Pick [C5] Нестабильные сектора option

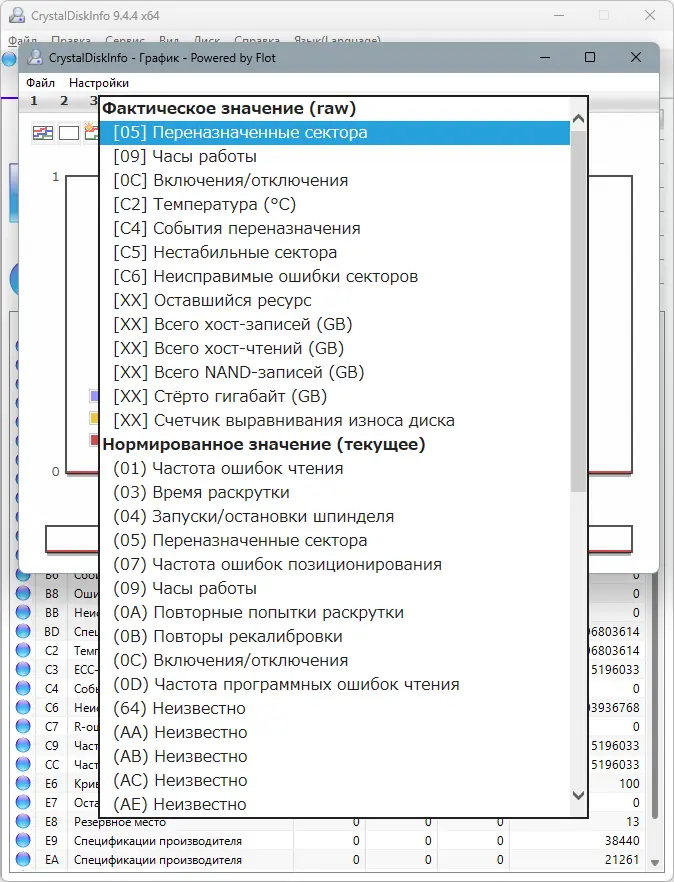335,253
